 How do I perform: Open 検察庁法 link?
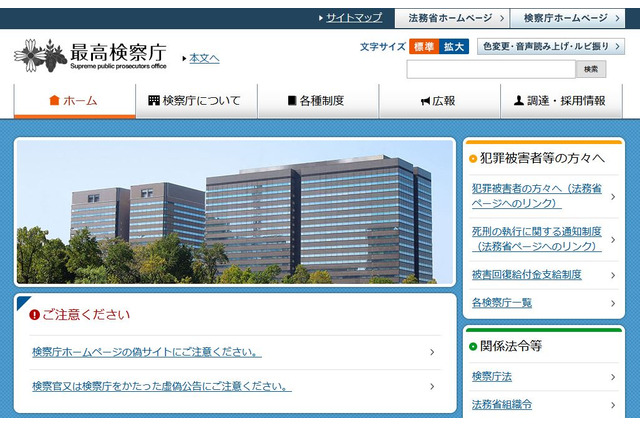(491, 377)
